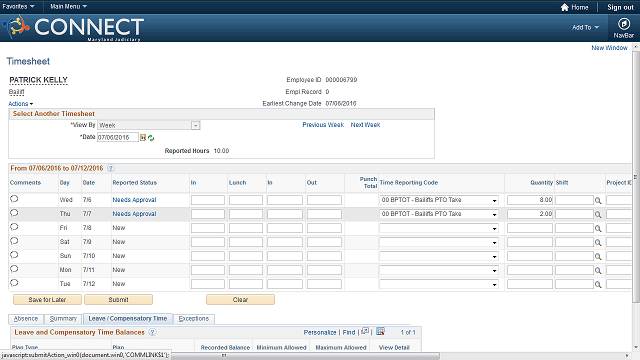This screenshot has width=640, height=360.
Task: Click View All icon in balances header
Action: pos(365,331)
